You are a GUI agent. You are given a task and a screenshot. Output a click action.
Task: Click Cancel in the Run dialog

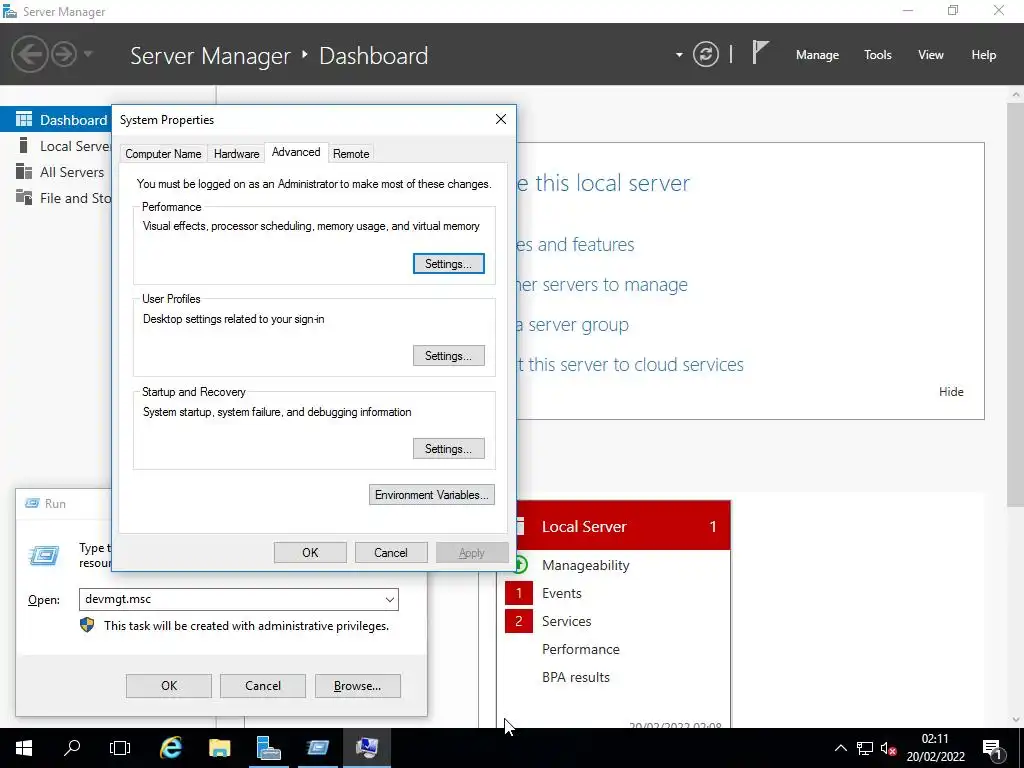click(x=263, y=686)
